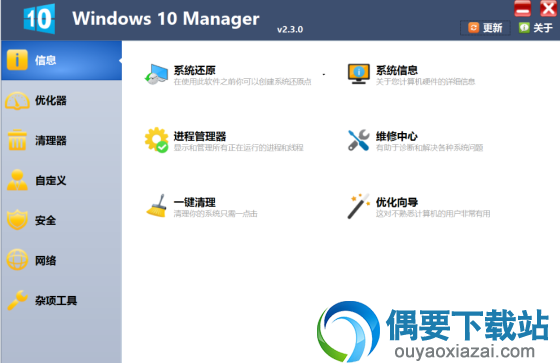The height and width of the screenshot is (363, 560).
Task: Click the green info icon on 关于
Action: 524,27
